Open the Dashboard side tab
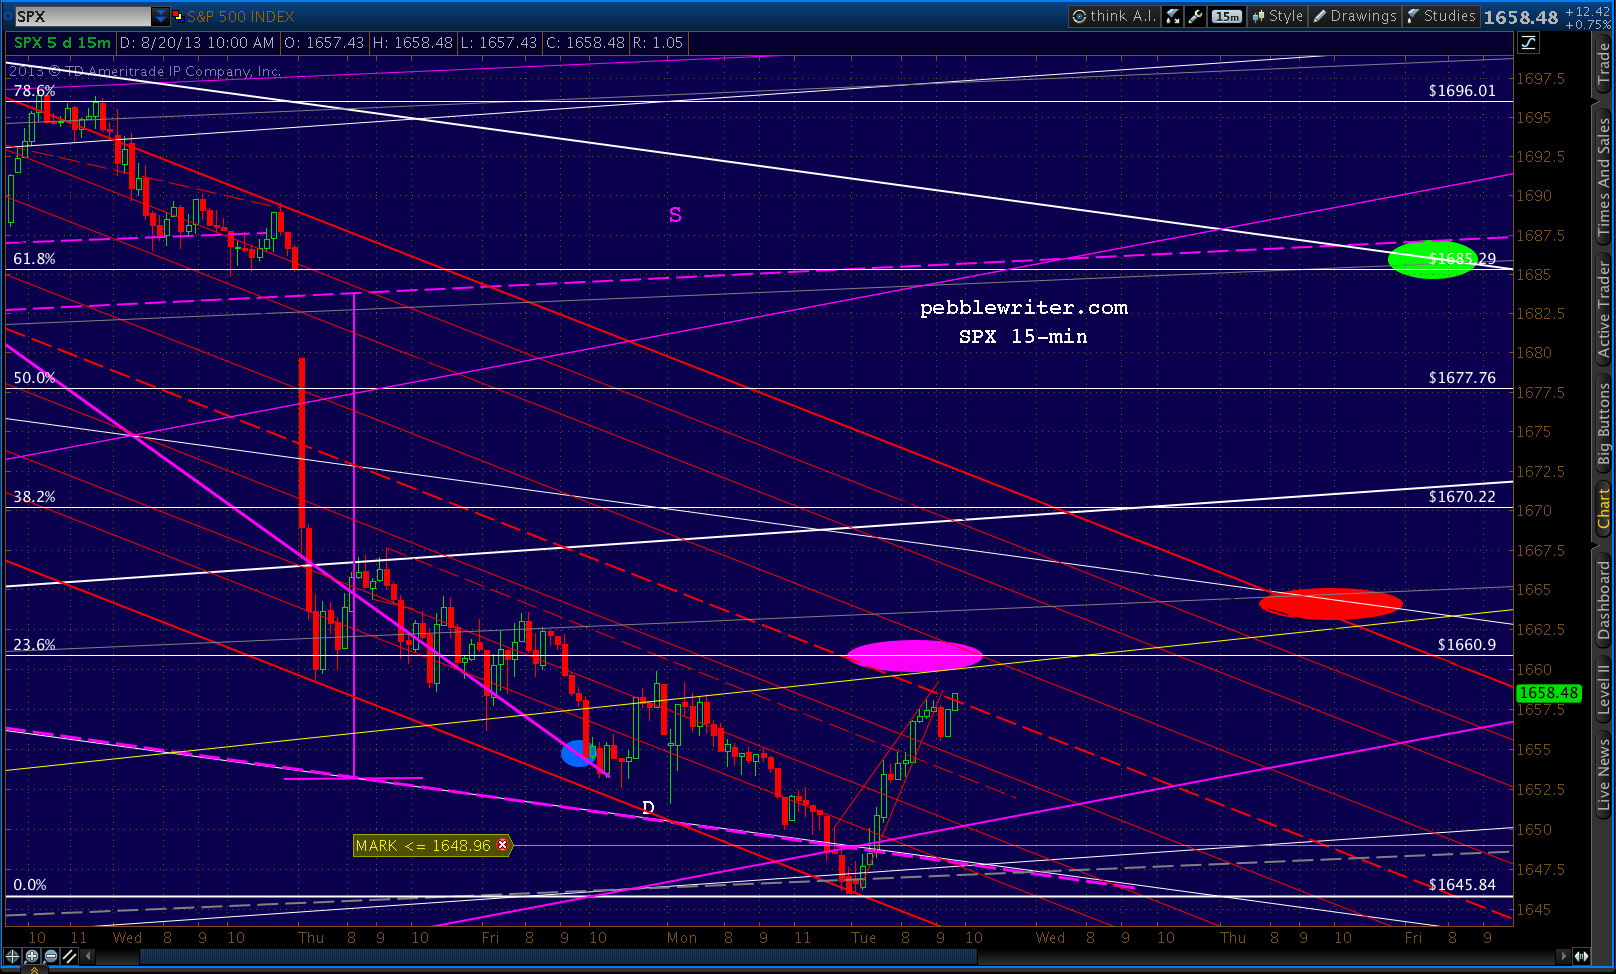This screenshot has width=1616, height=974. point(1604,599)
